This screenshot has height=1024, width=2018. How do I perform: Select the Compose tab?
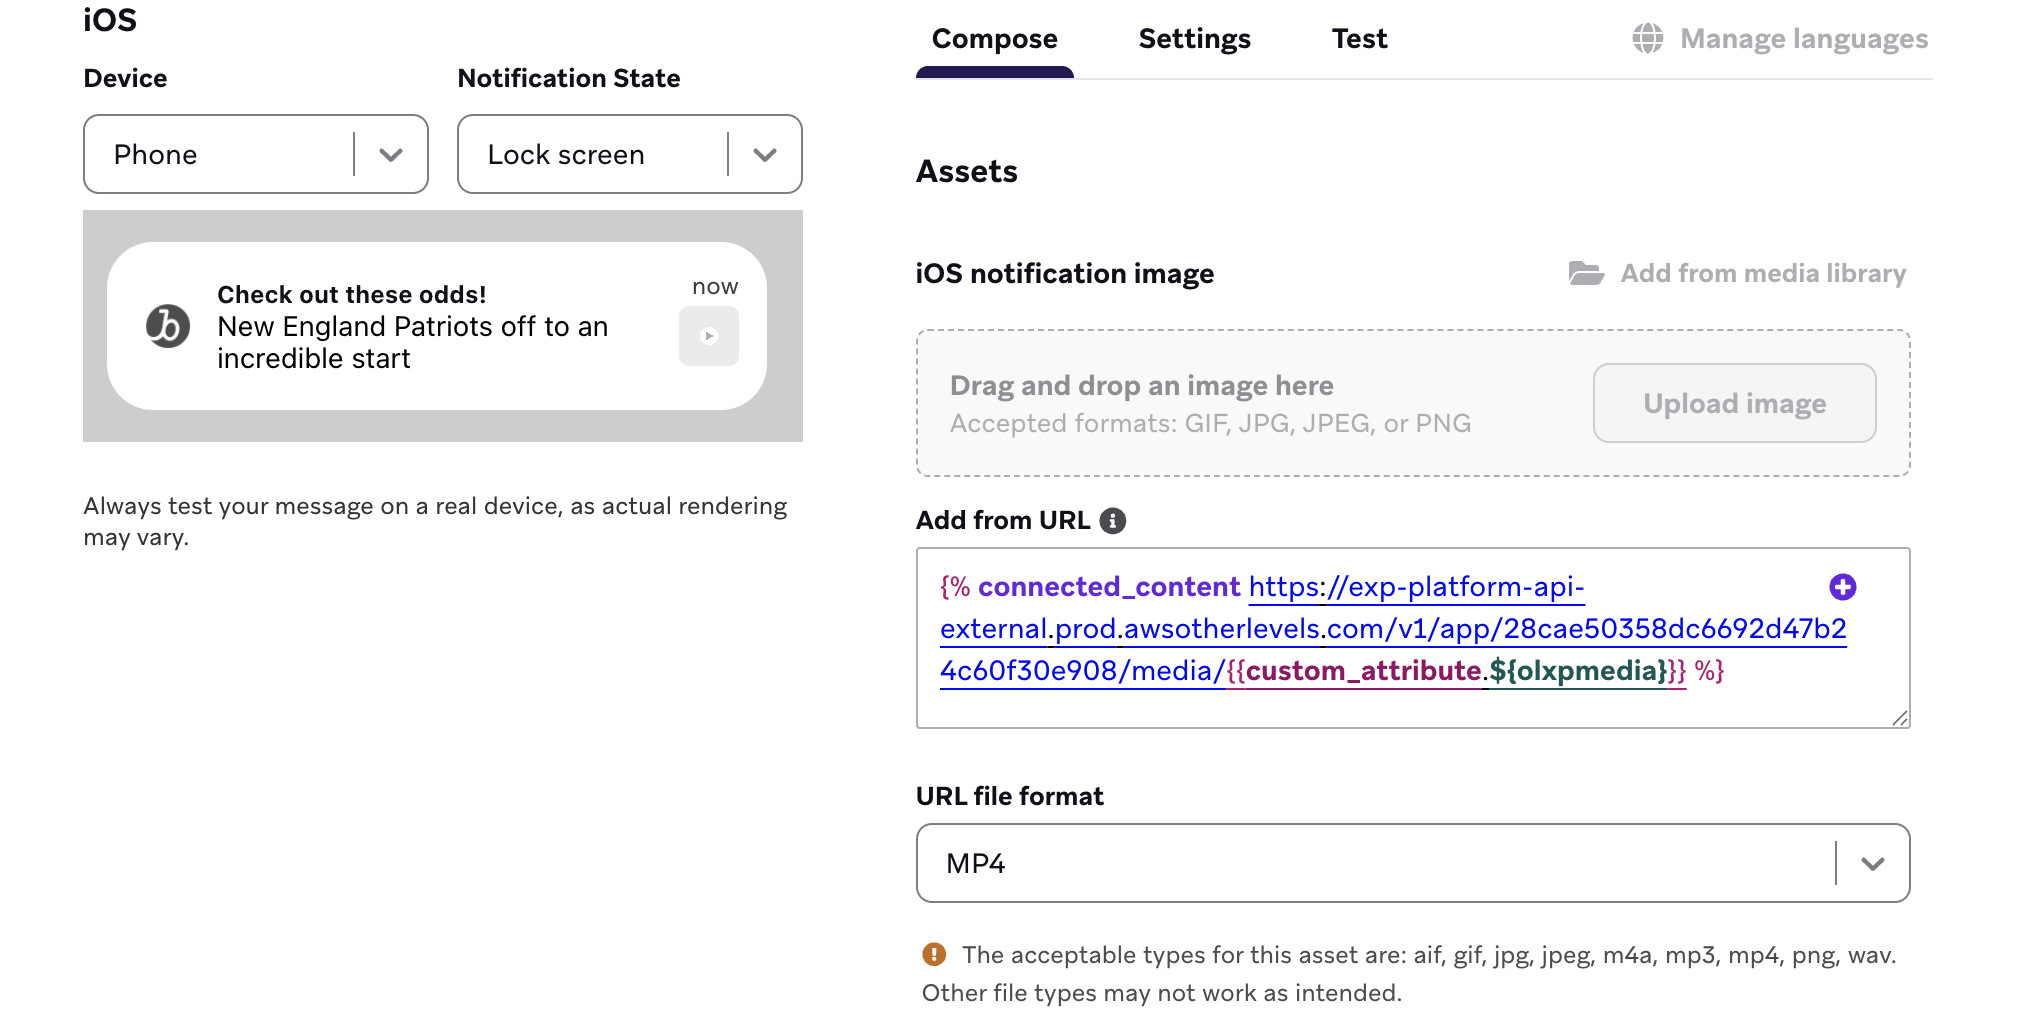tap(994, 38)
